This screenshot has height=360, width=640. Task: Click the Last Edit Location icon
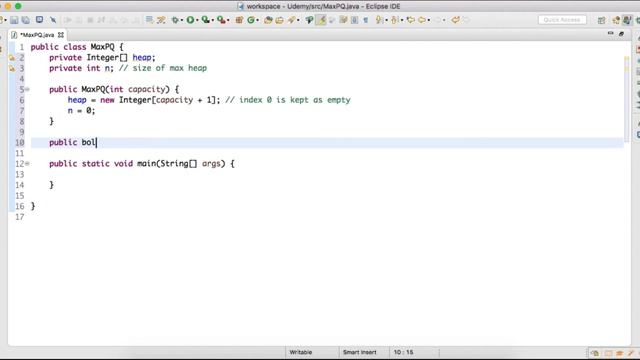tap(411, 20)
